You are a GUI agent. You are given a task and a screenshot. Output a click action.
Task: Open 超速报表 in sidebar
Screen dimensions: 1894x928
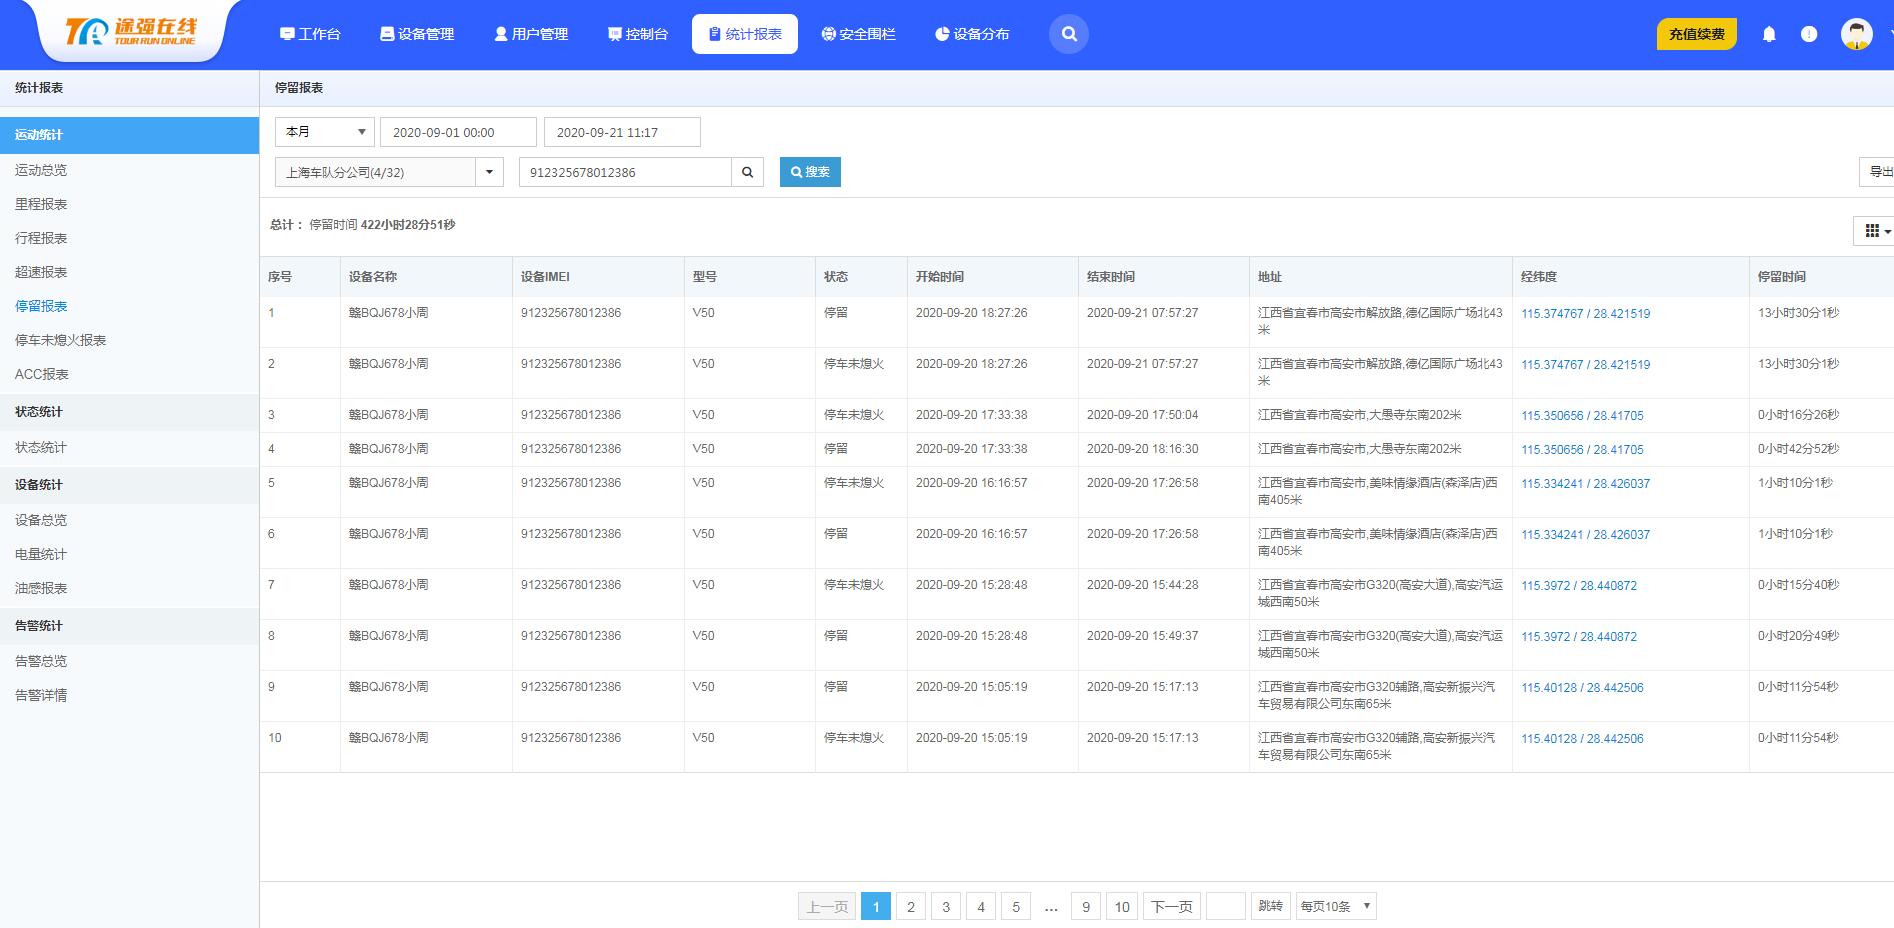tap(41, 272)
